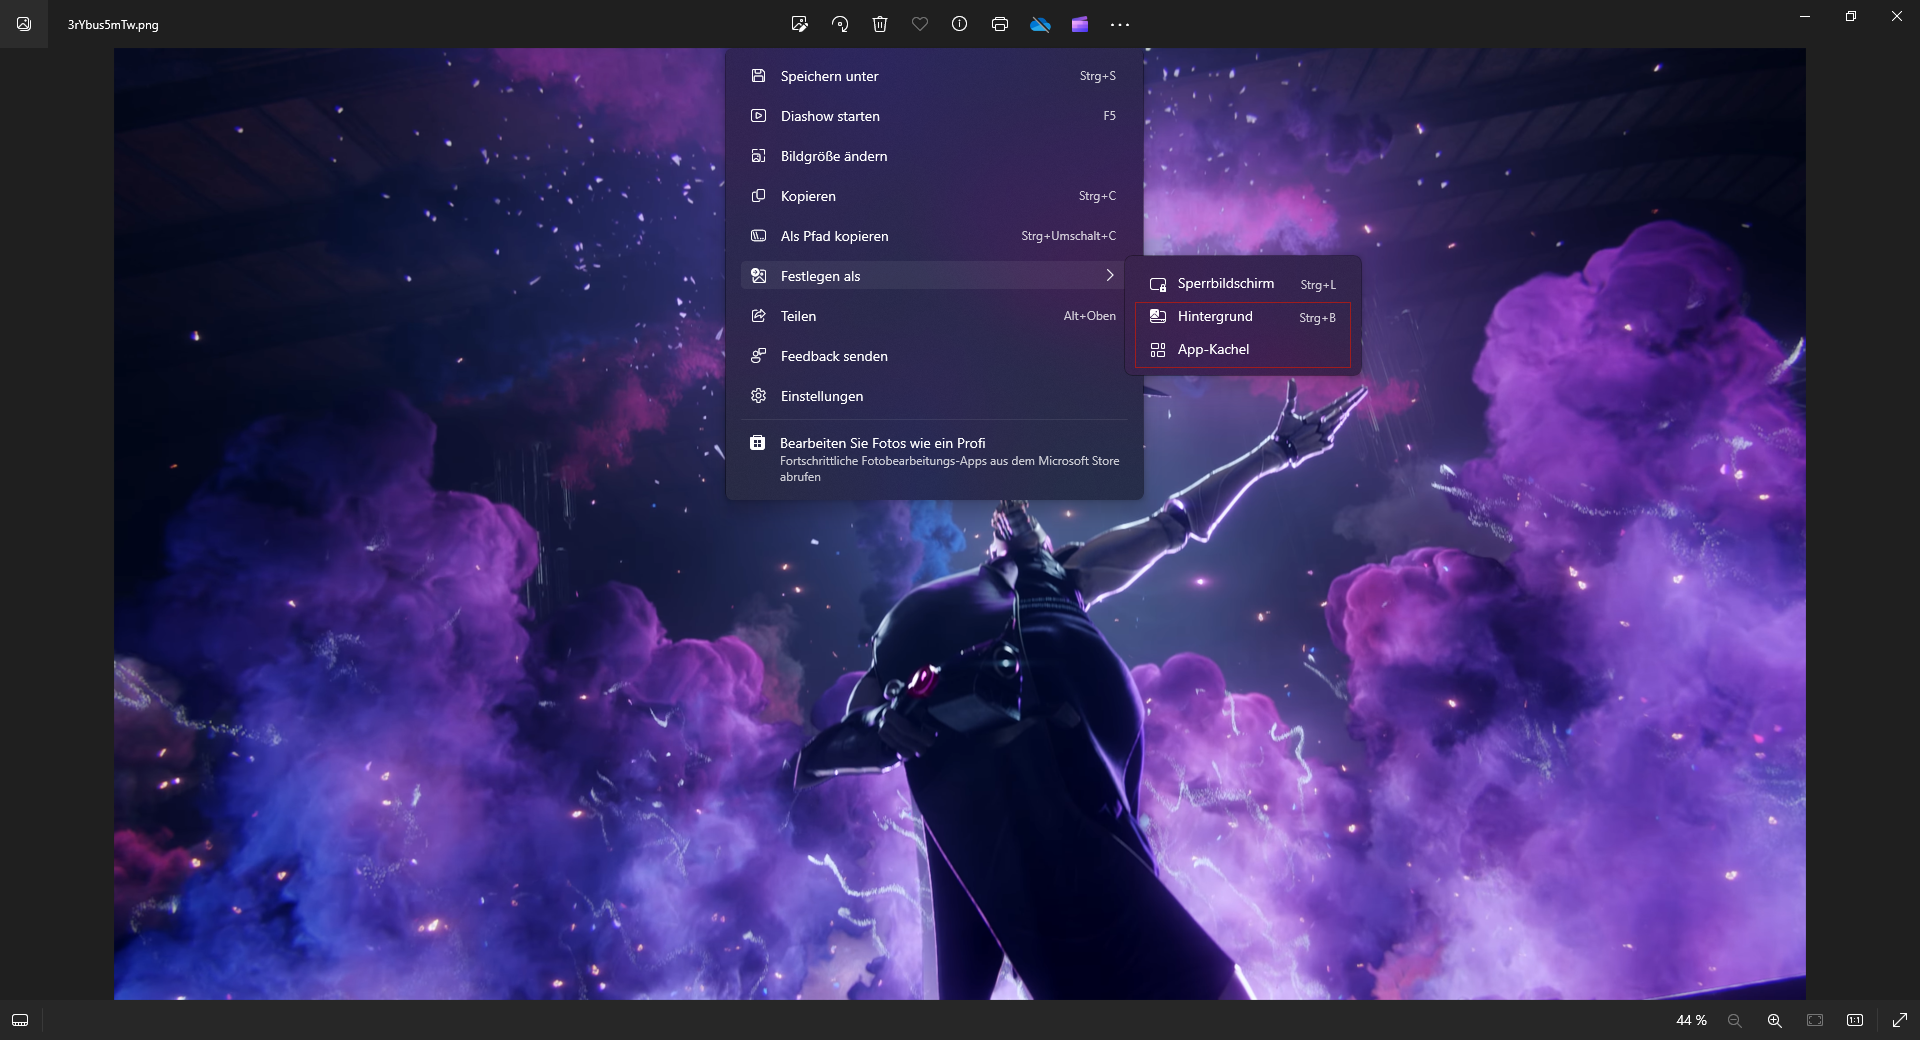
Task: Select Als Pfad kopieren entry
Action: click(934, 236)
